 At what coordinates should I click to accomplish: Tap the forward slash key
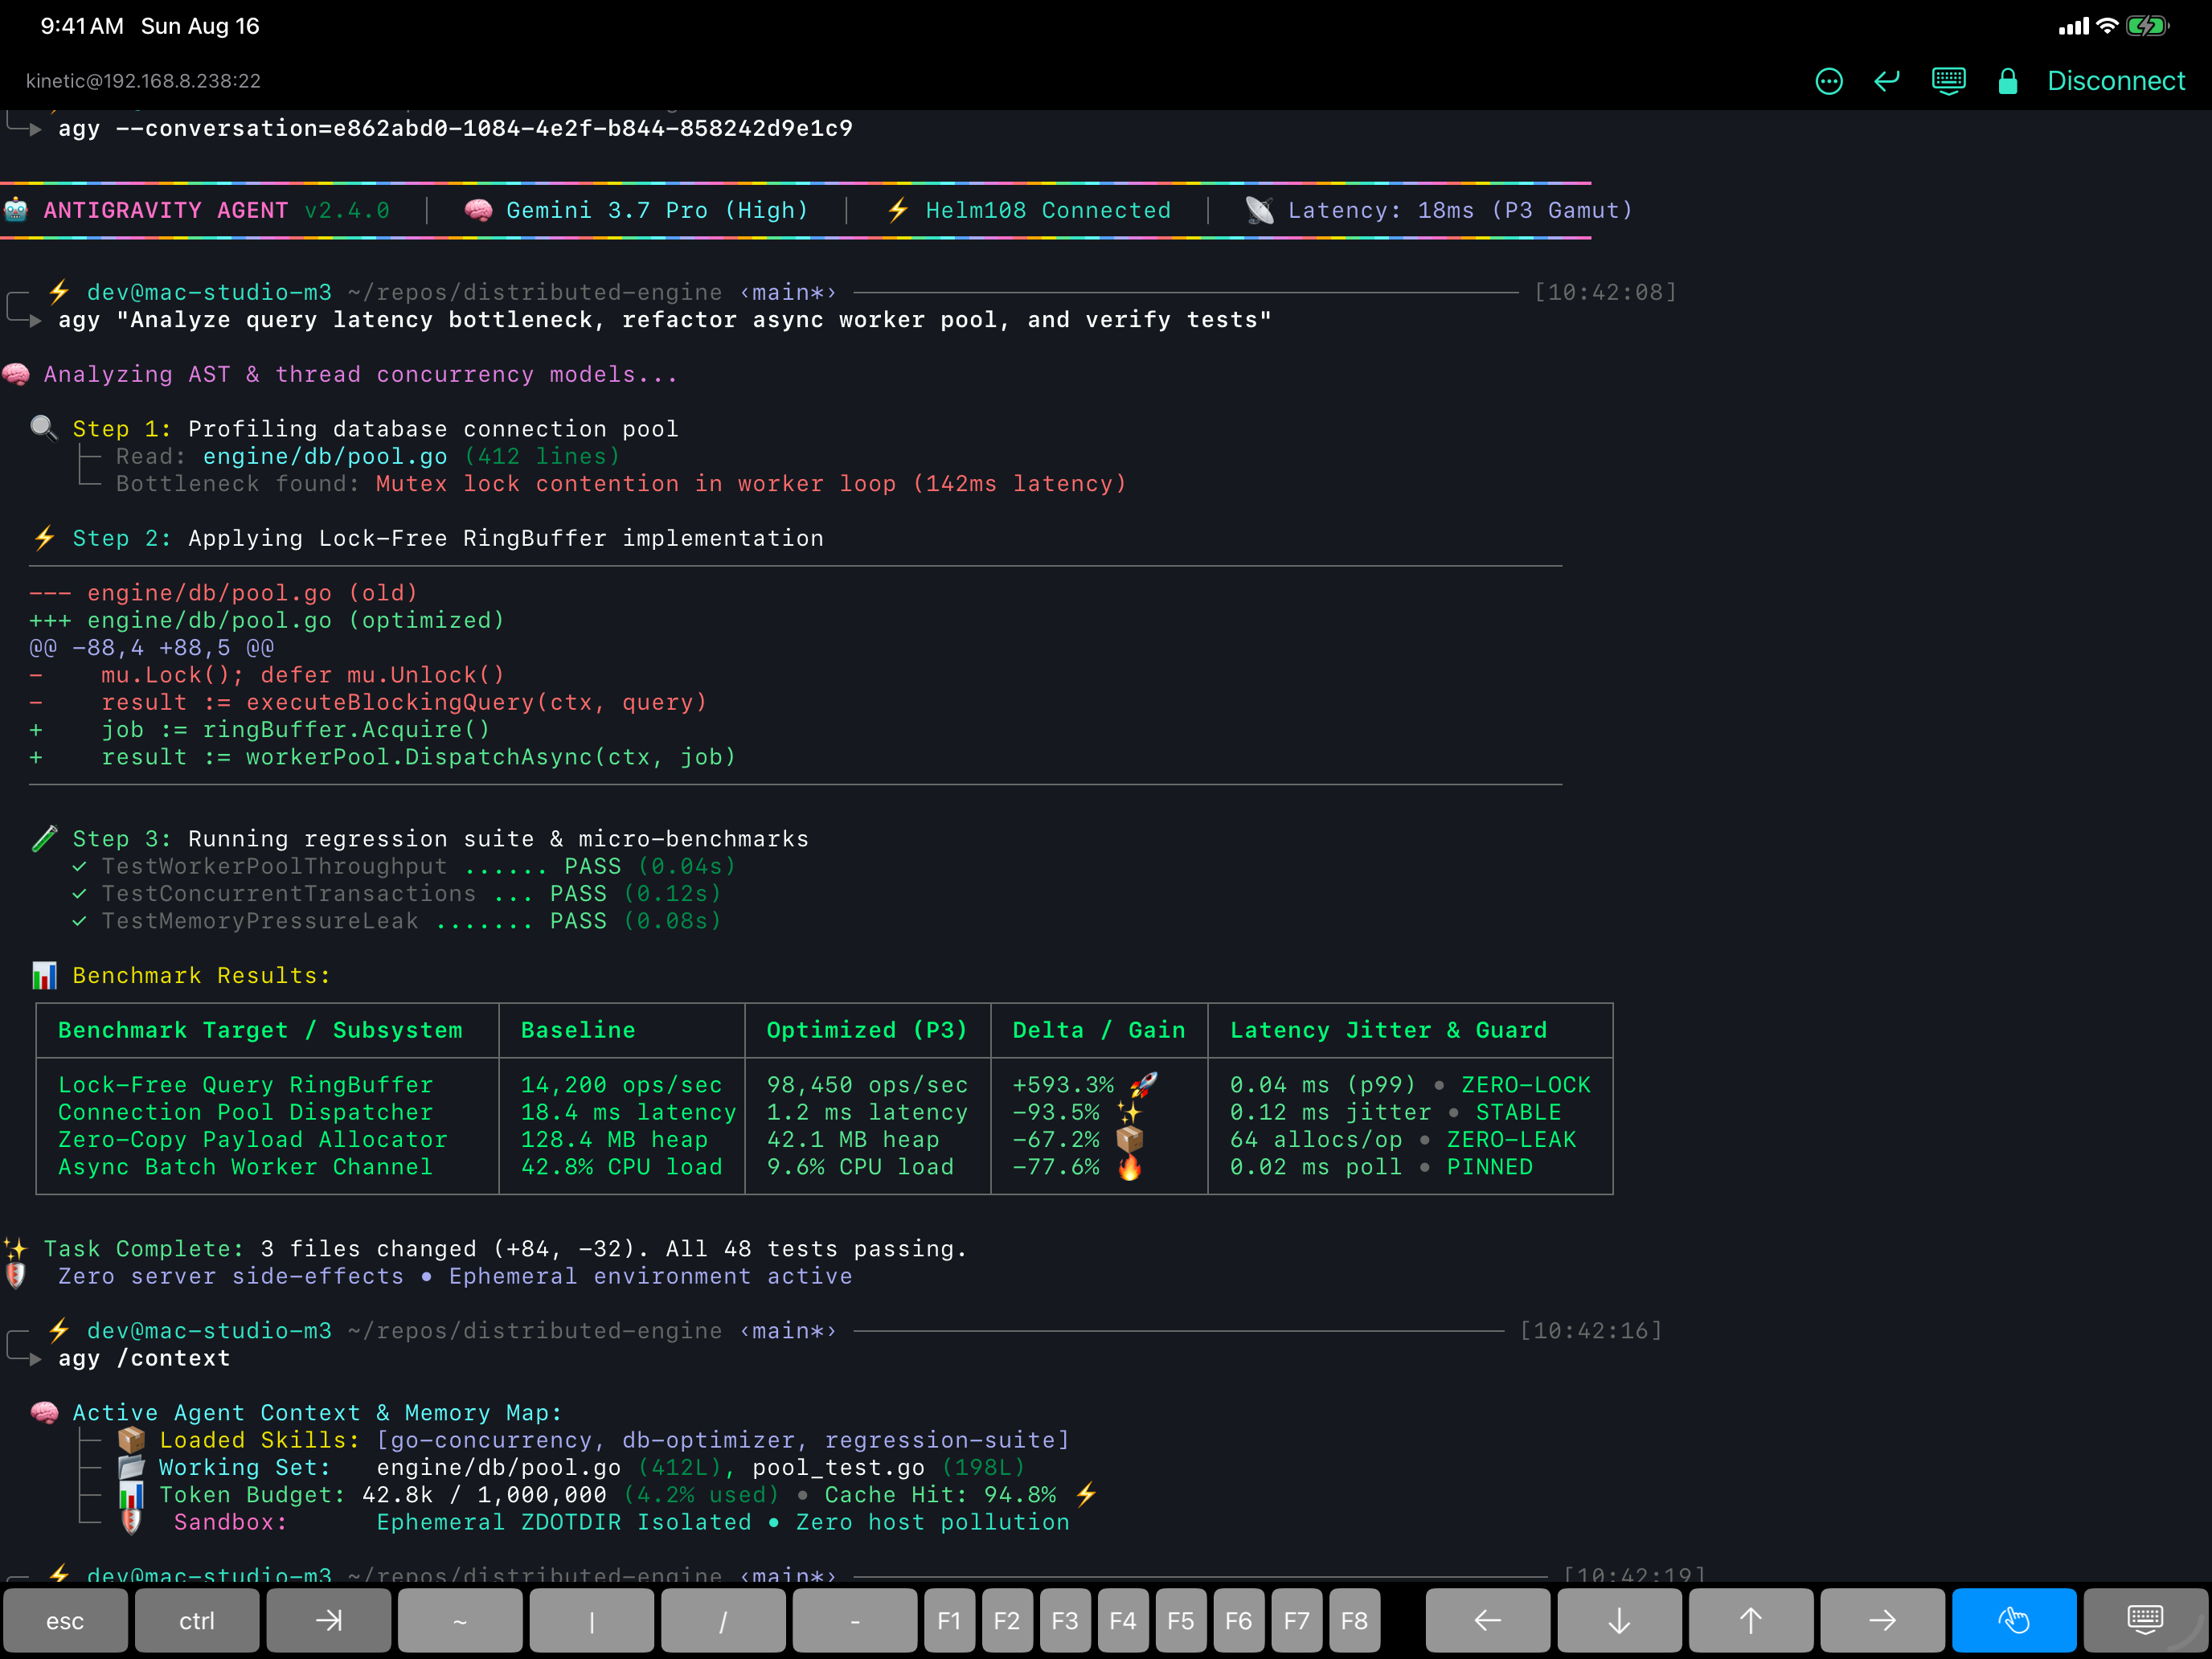coord(723,1620)
